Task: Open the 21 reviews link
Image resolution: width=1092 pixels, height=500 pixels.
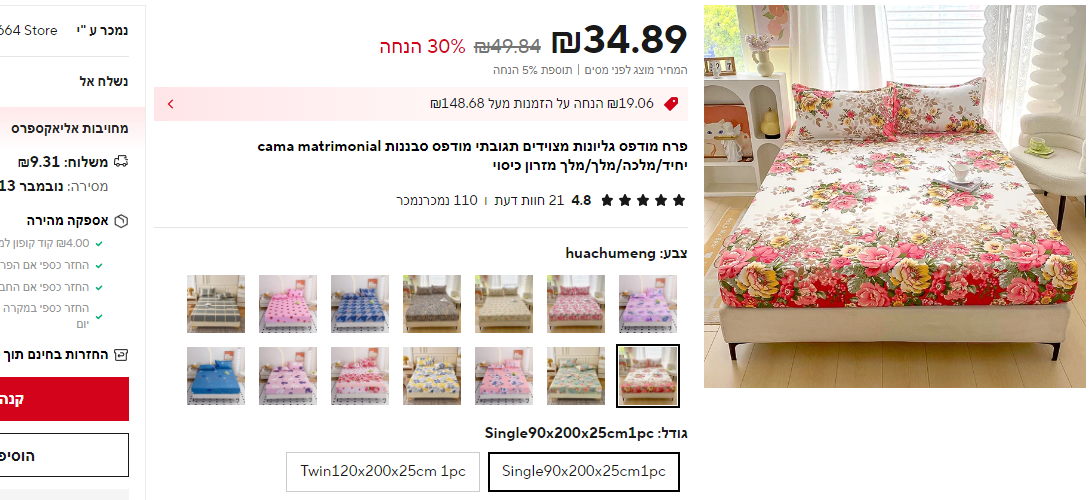Action: click(529, 201)
